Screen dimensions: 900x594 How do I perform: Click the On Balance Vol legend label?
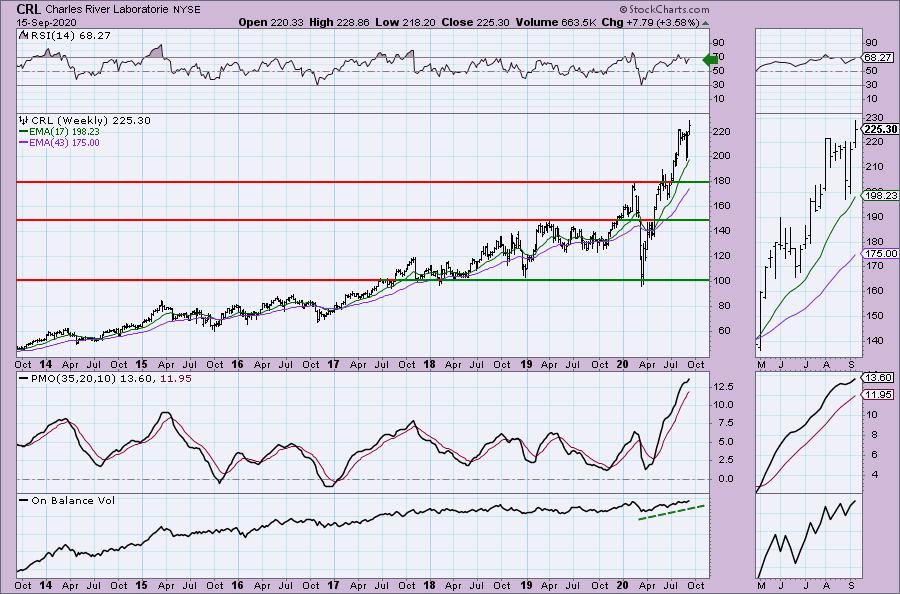coord(73,500)
